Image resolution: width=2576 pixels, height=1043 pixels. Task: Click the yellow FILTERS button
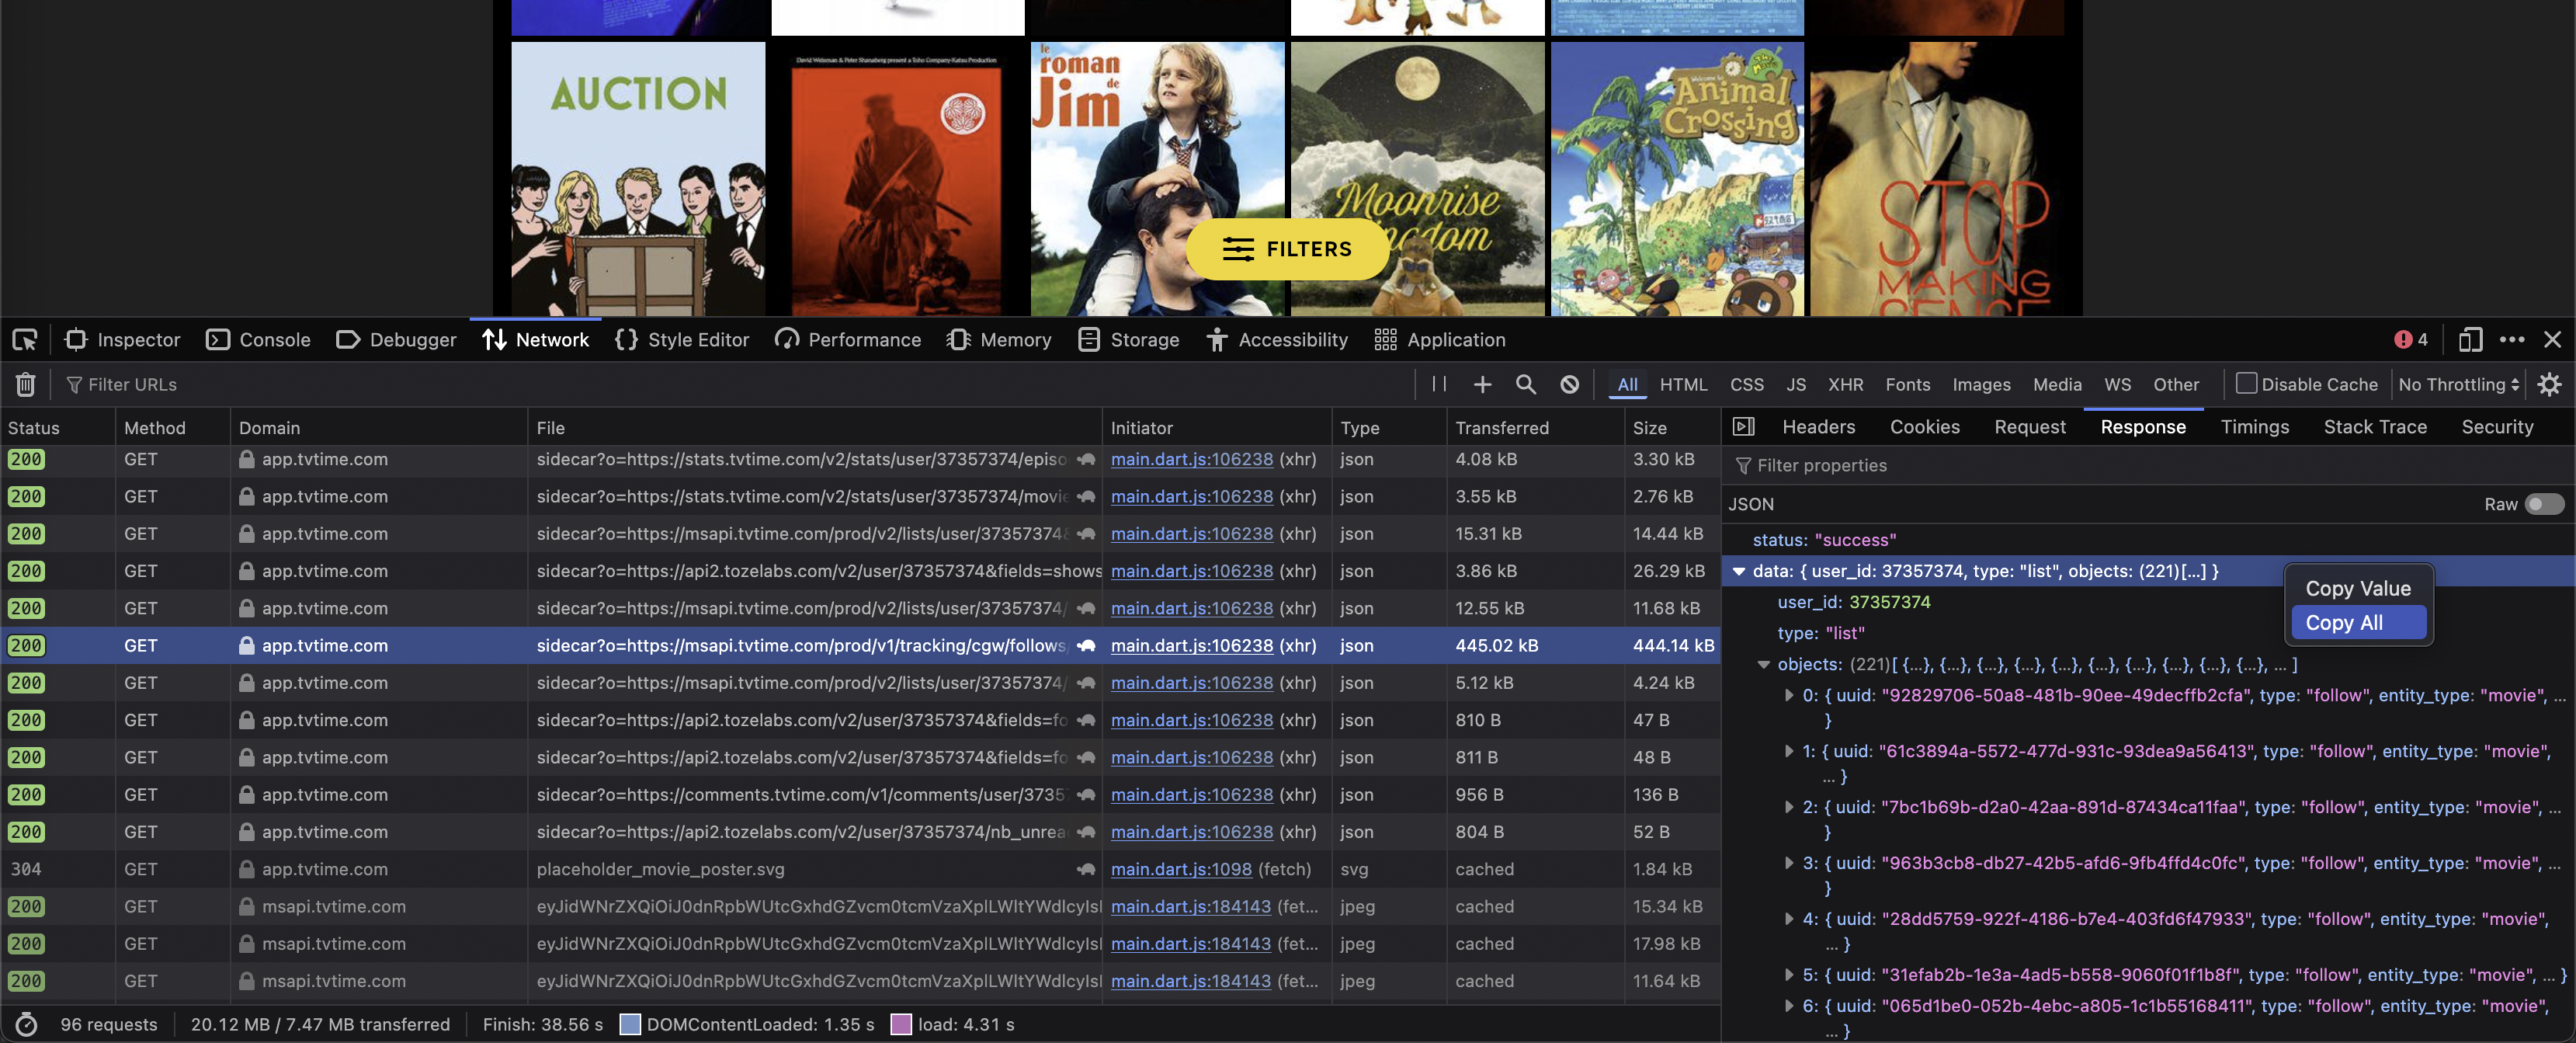point(1287,249)
